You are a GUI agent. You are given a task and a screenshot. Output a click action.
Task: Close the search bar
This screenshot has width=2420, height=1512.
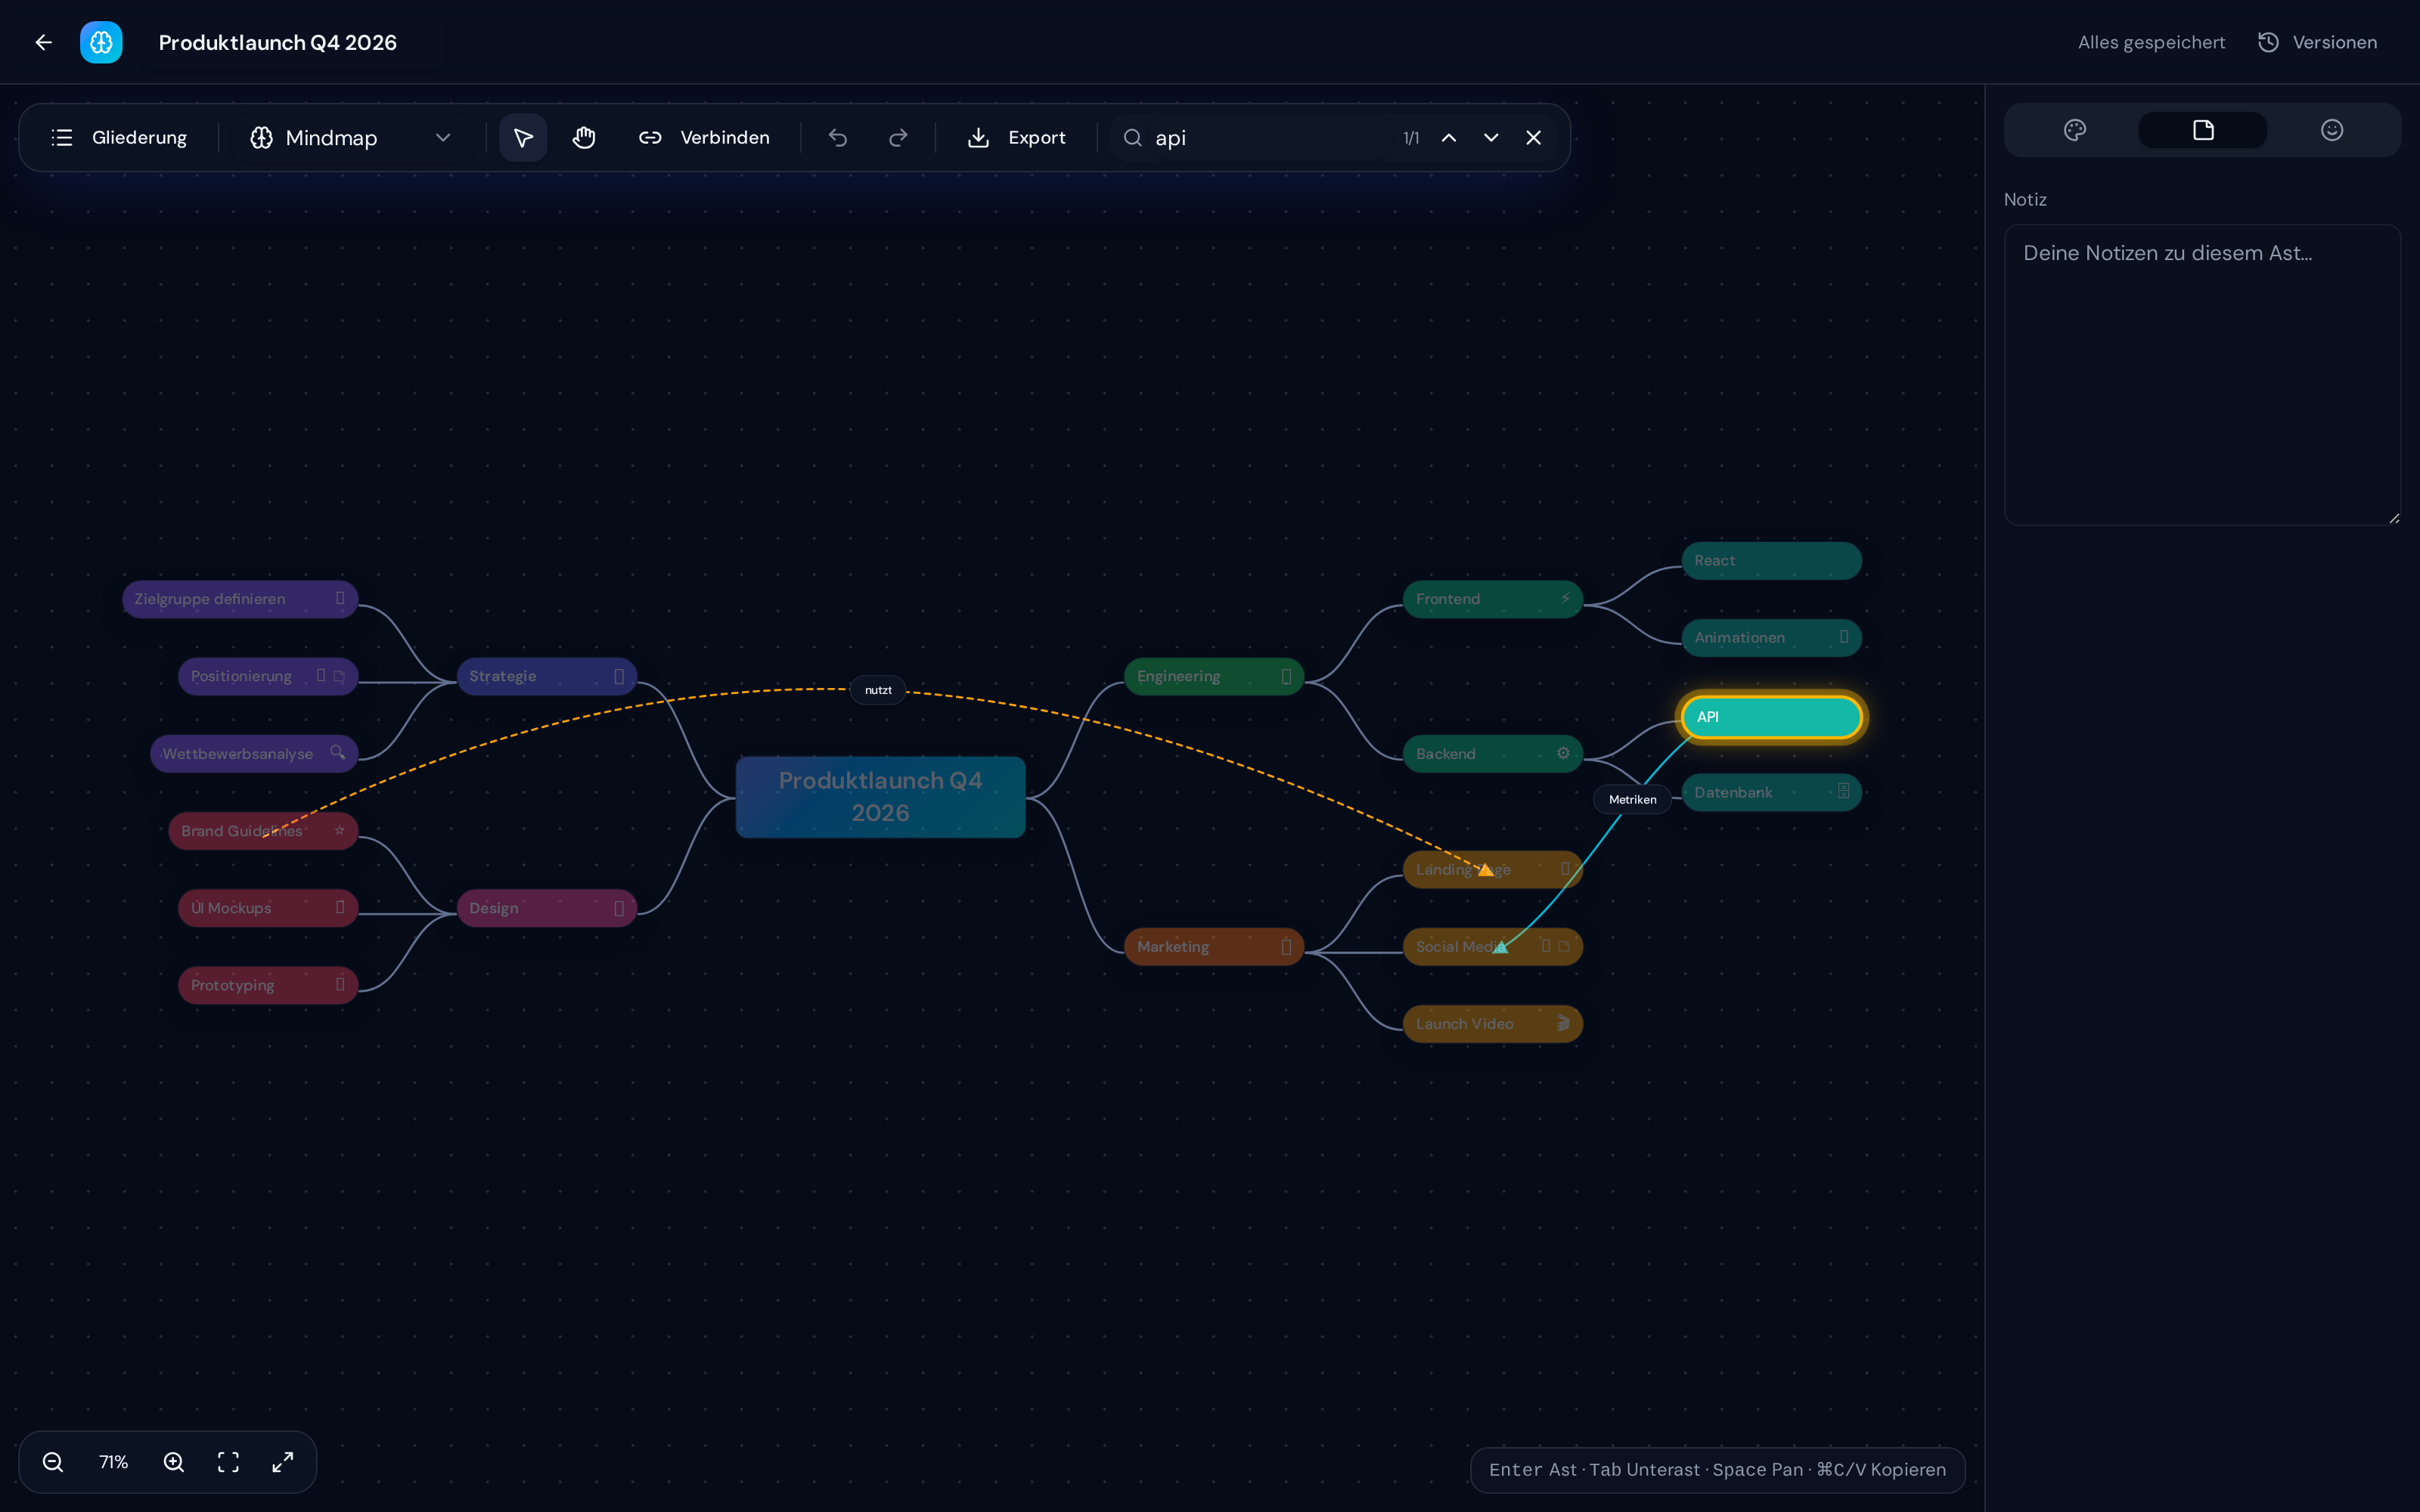coord(1533,137)
